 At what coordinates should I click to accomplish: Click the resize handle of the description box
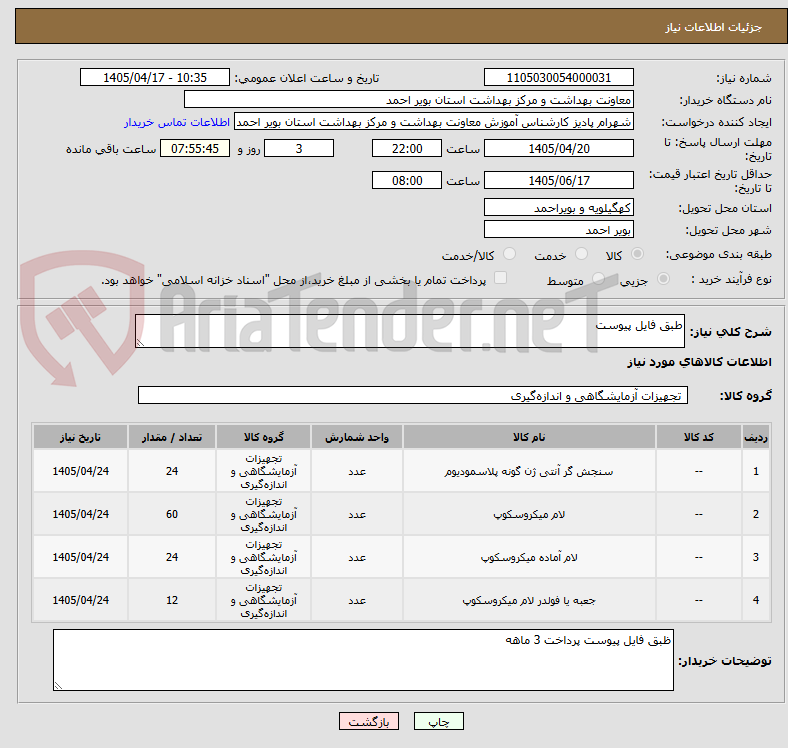tap(140, 342)
